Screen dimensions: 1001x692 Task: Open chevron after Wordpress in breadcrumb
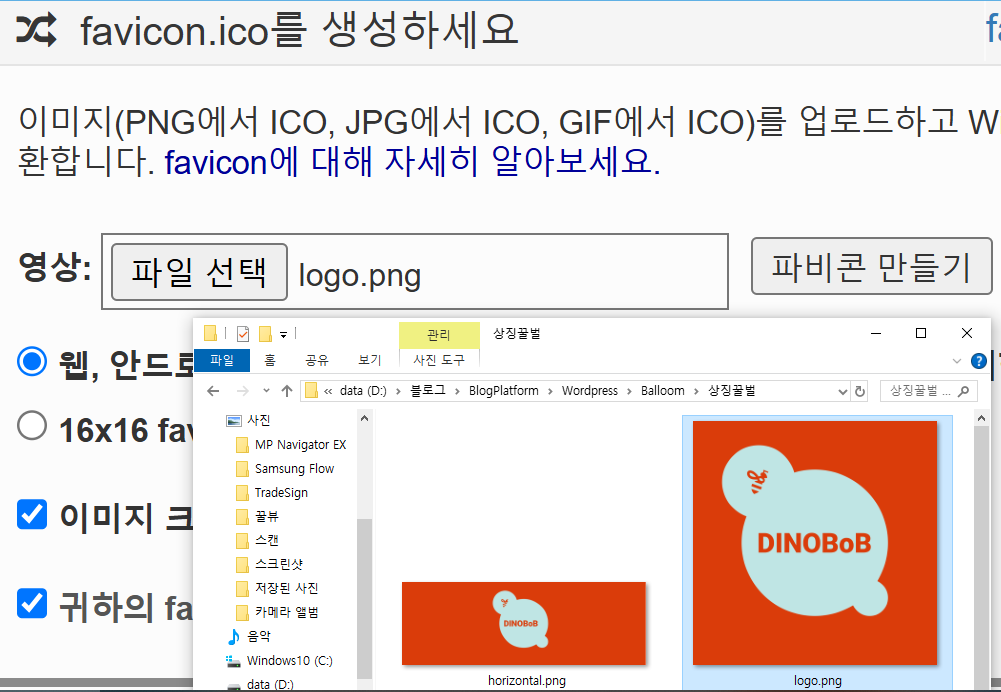[629, 391]
